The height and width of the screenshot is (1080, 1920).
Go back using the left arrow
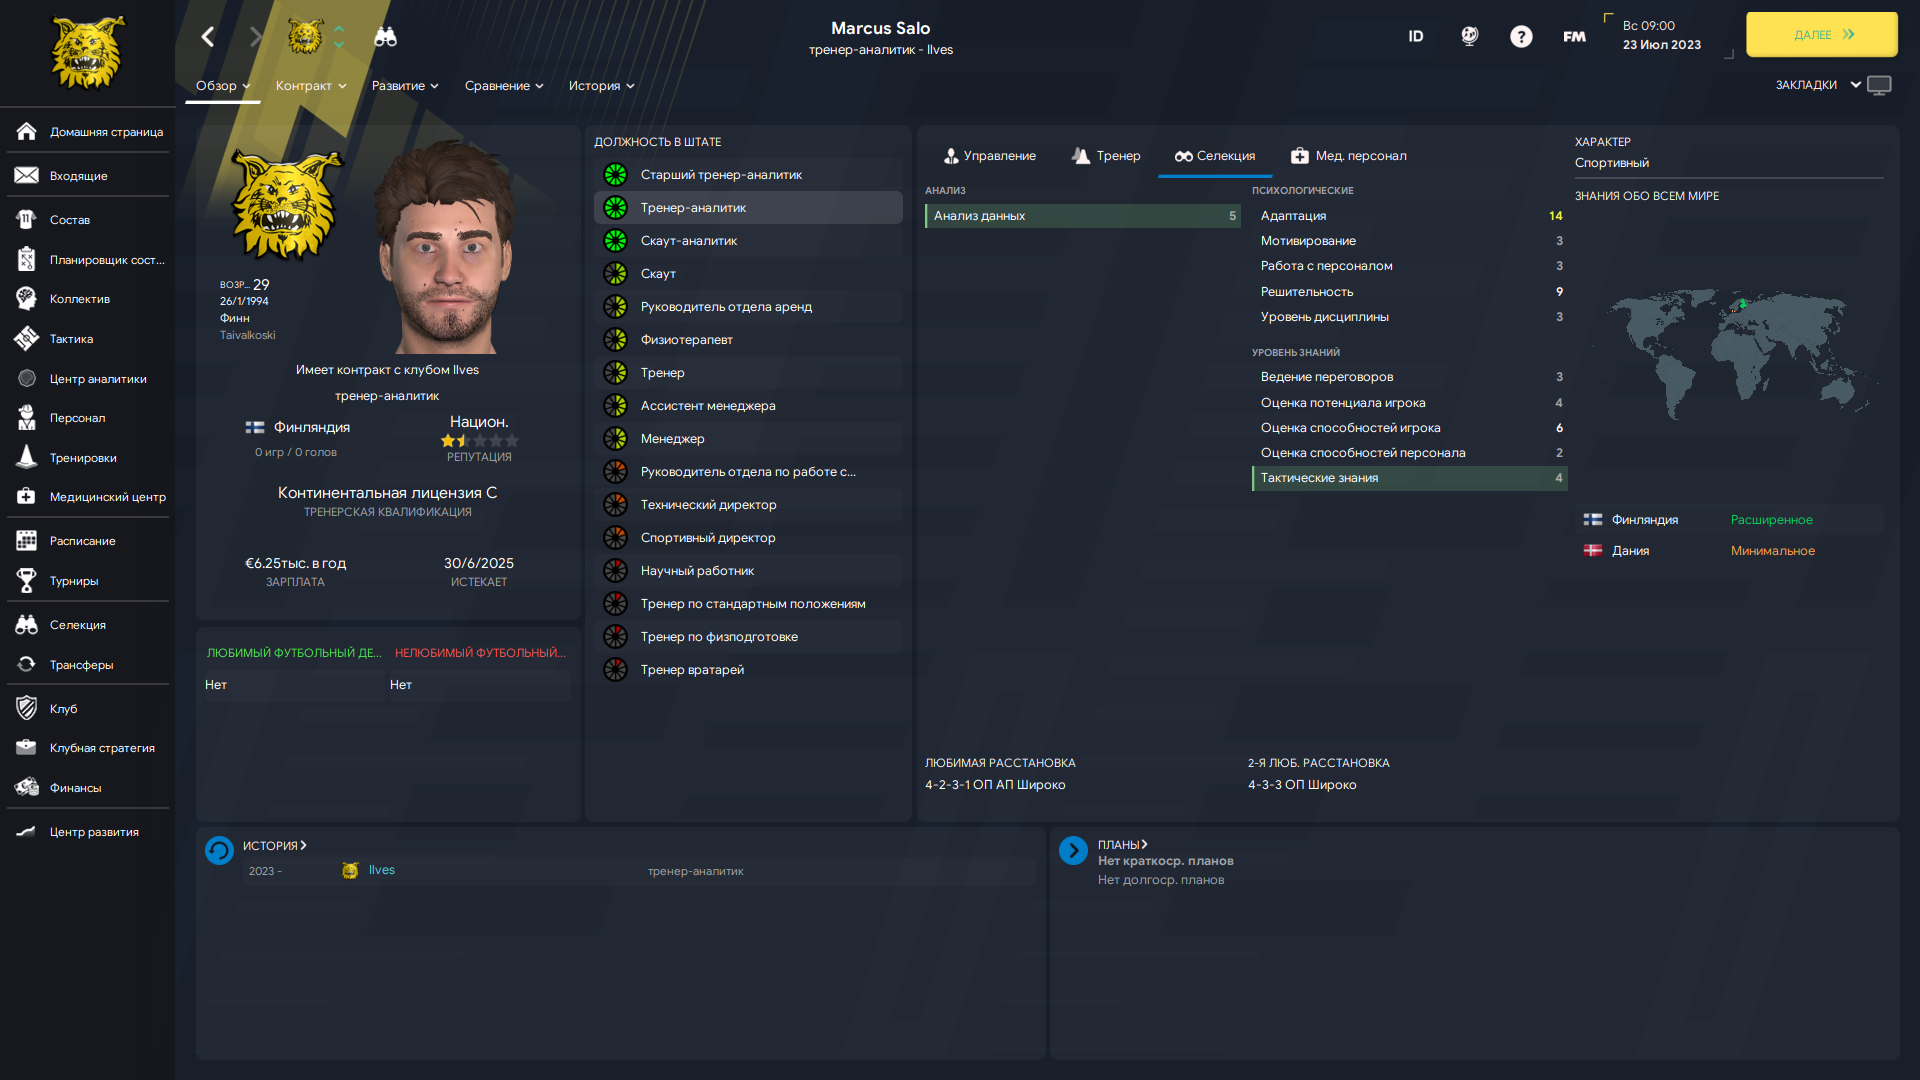(208, 37)
